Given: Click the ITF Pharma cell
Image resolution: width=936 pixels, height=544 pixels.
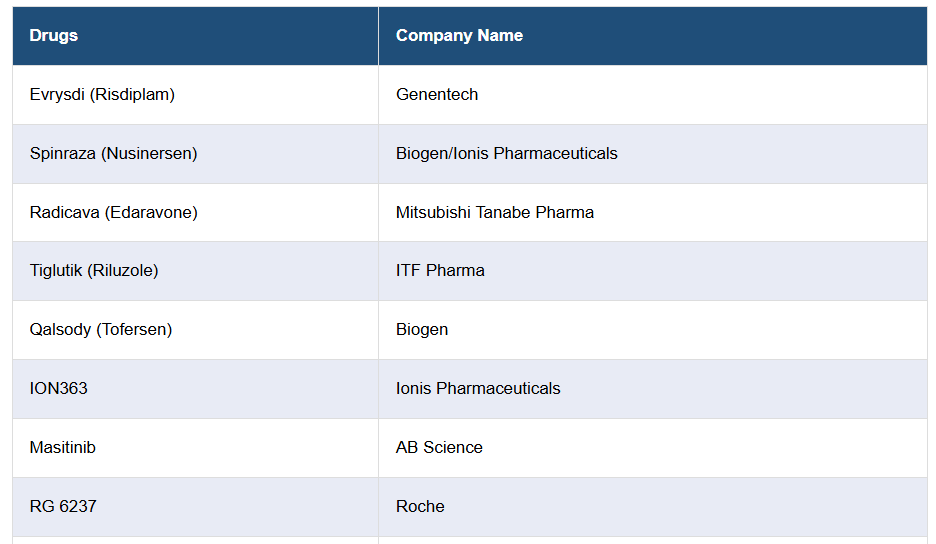Looking at the screenshot, I should coord(440,270).
